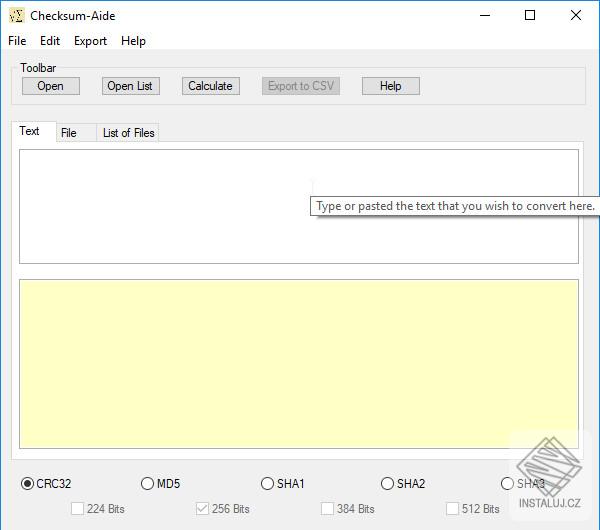
Task: Open the Export menu
Action: [90, 41]
